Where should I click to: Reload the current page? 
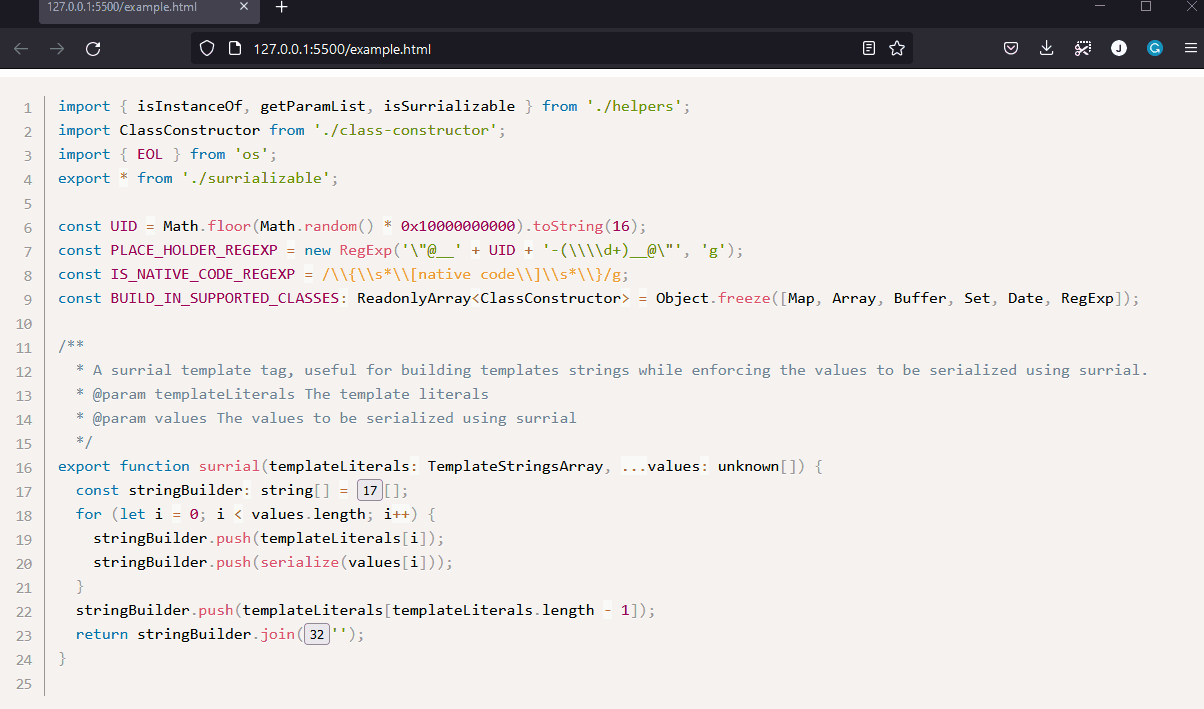[93, 47]
